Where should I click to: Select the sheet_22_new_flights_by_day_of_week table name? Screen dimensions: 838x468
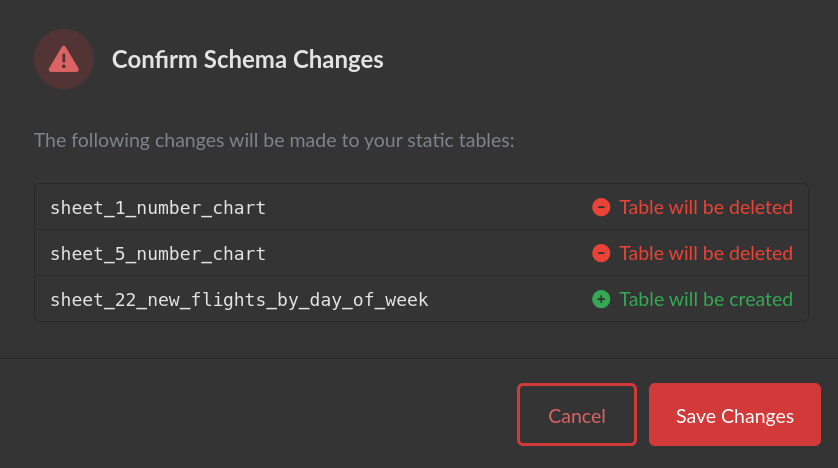click(239, 299)
